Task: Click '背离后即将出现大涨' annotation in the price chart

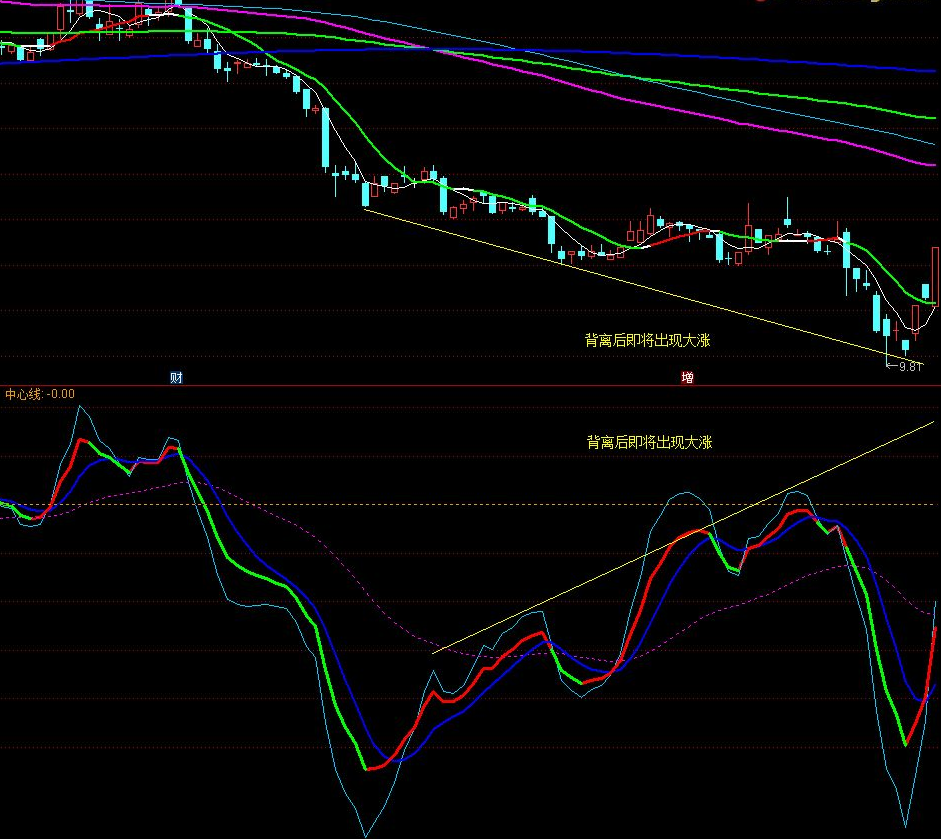Action: [x=648, y=341]
